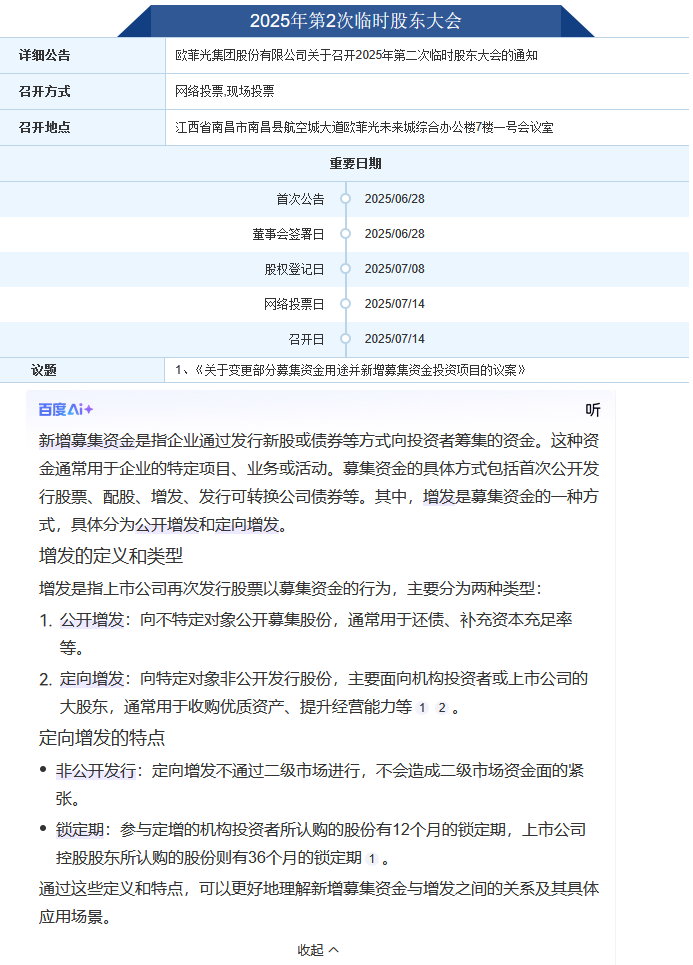Select the 议题 row label

(44, 370)
